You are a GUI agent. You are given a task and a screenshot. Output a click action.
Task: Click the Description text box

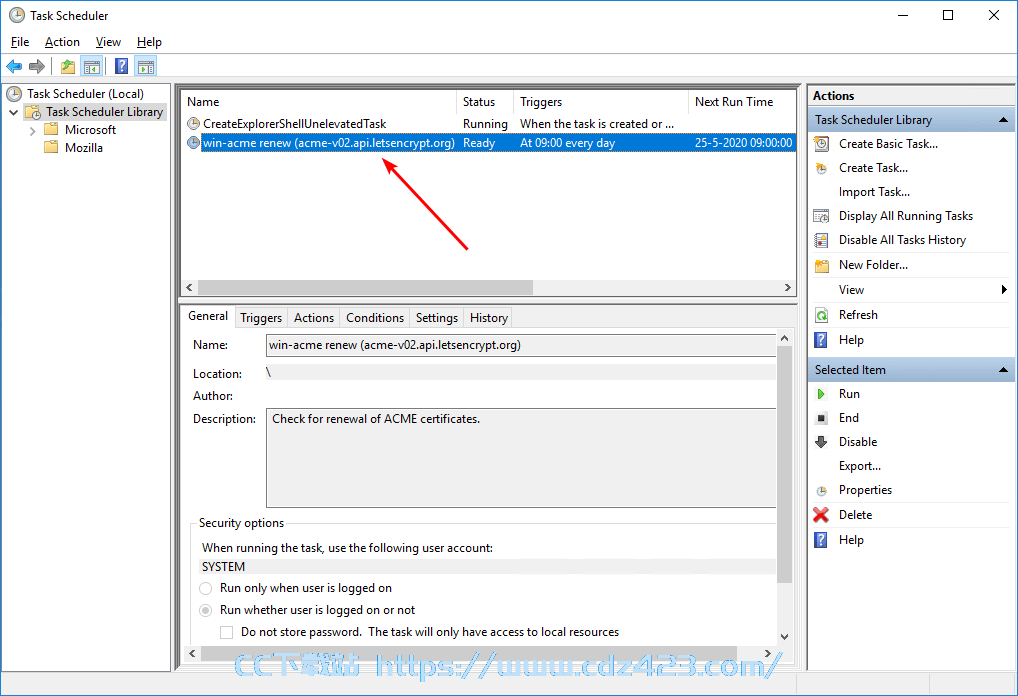(x=521, y=458)
